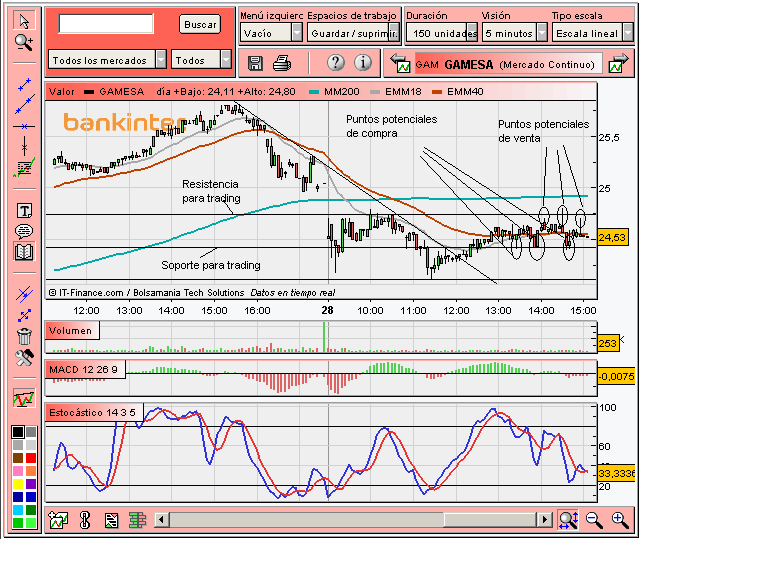Viewport: 758px width, 567px height.
Task: Click the scrollbar left arrow
Action: (161, 520)
